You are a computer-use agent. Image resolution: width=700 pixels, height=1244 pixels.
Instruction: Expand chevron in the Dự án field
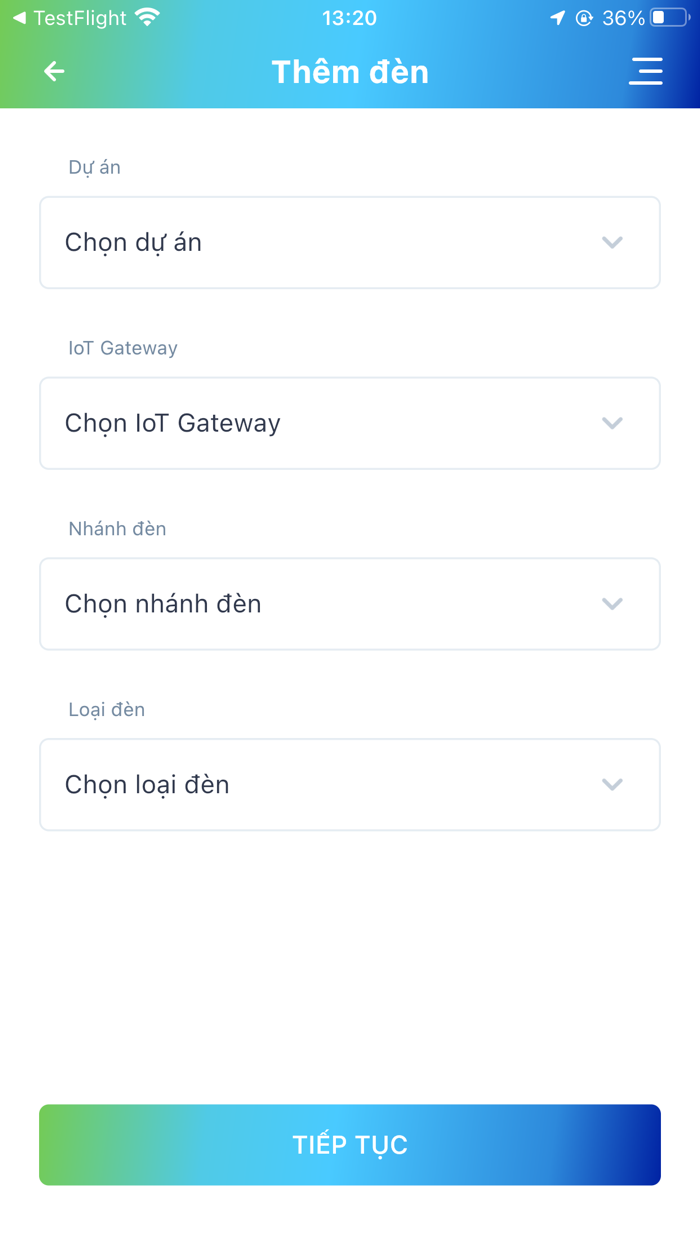click(613, 243)
